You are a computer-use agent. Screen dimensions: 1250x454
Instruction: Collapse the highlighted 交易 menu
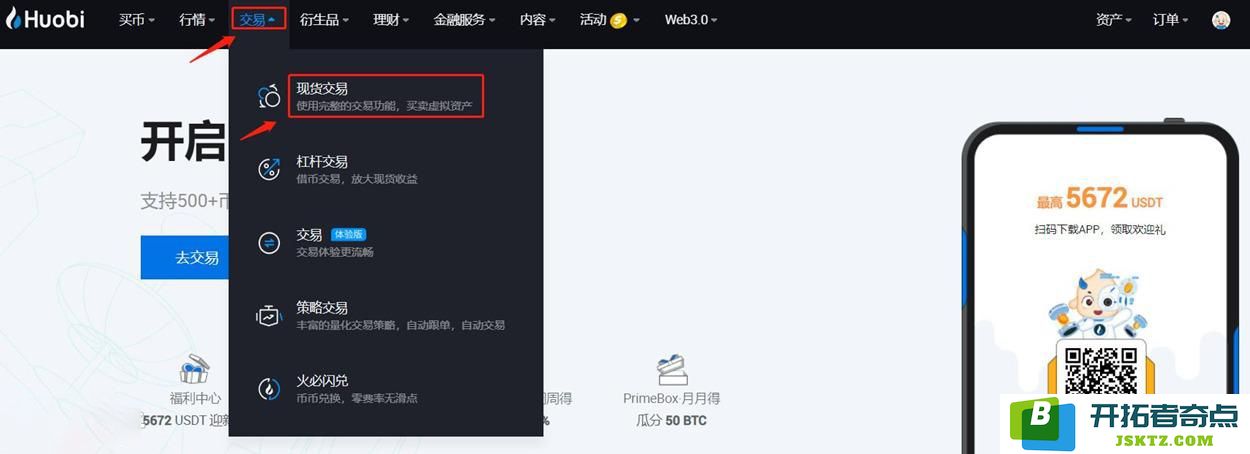258,19
